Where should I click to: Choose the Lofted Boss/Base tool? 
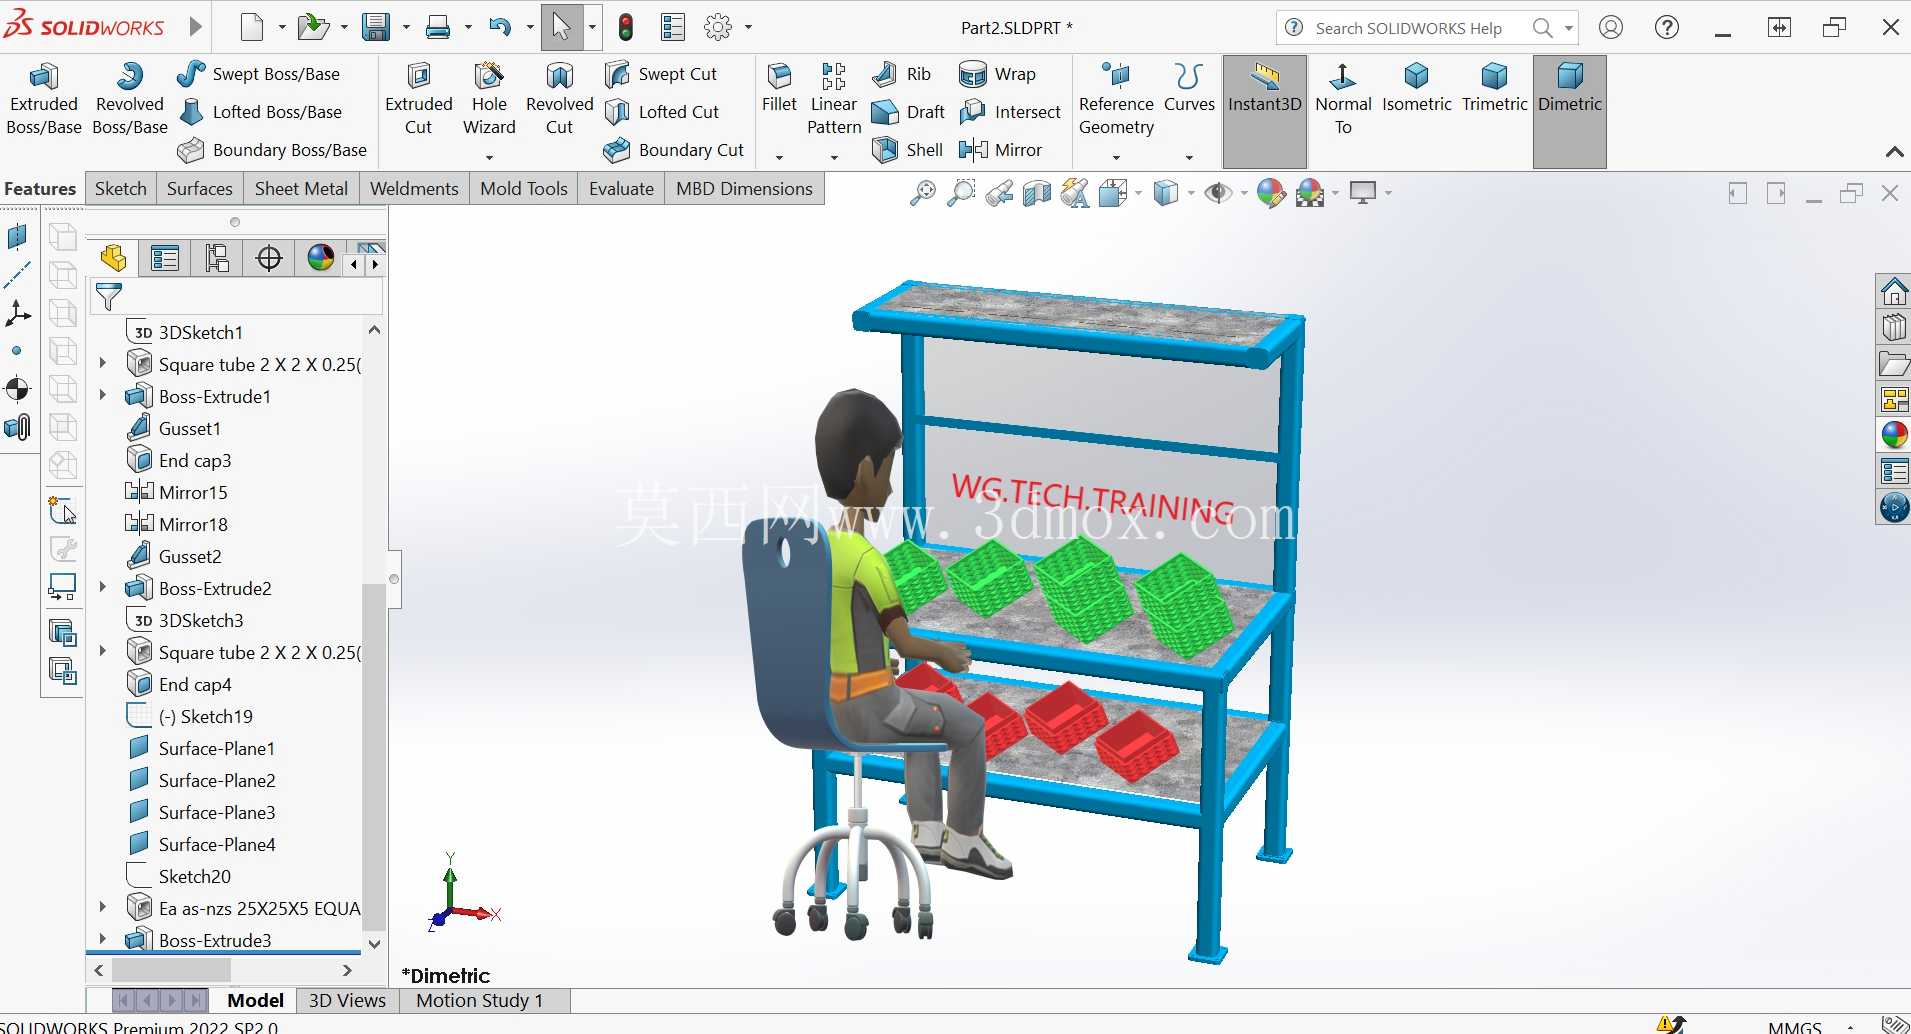[260, 112]
